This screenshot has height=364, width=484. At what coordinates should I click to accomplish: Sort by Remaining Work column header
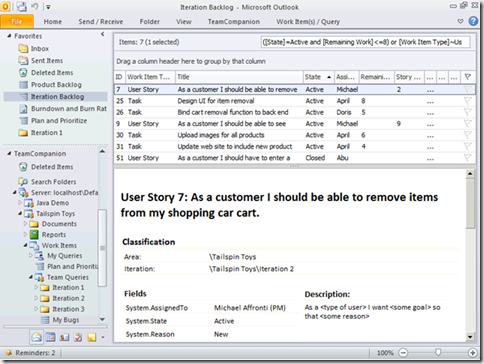[376, 77]
